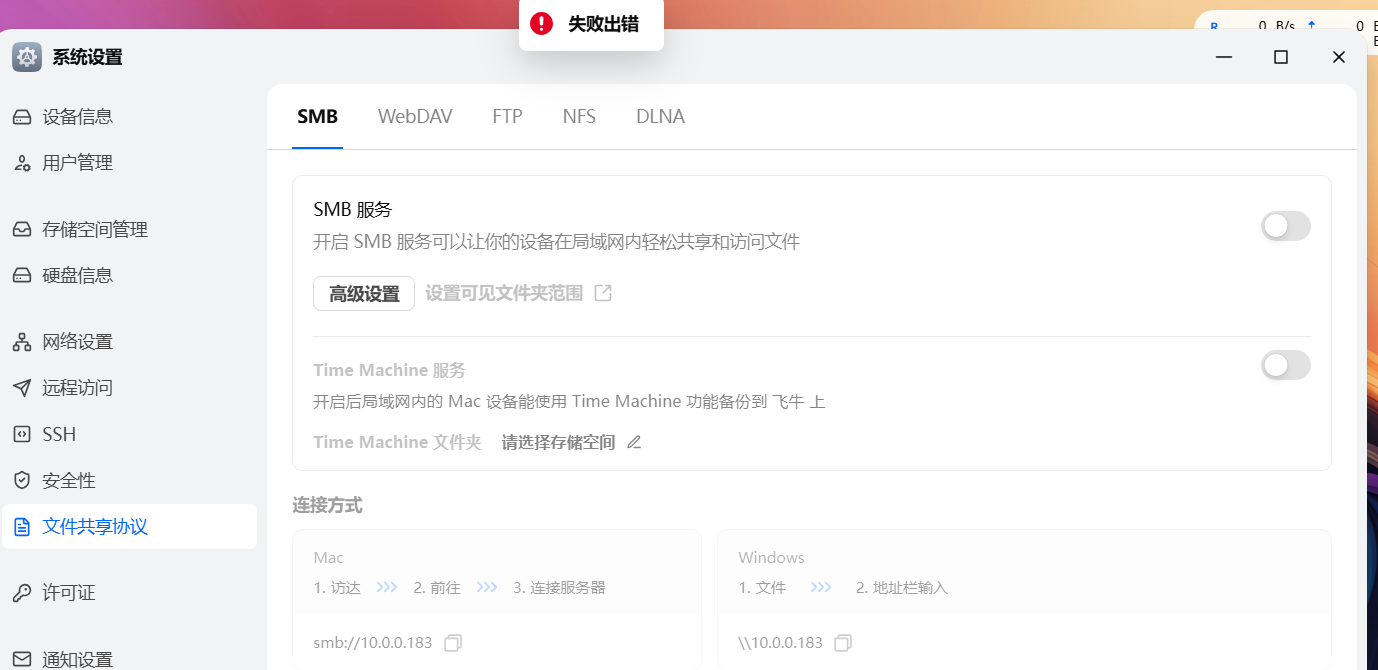Maximize the 系统设置 window
This screenshot has height=670, width=1378.
[1281, 57]
